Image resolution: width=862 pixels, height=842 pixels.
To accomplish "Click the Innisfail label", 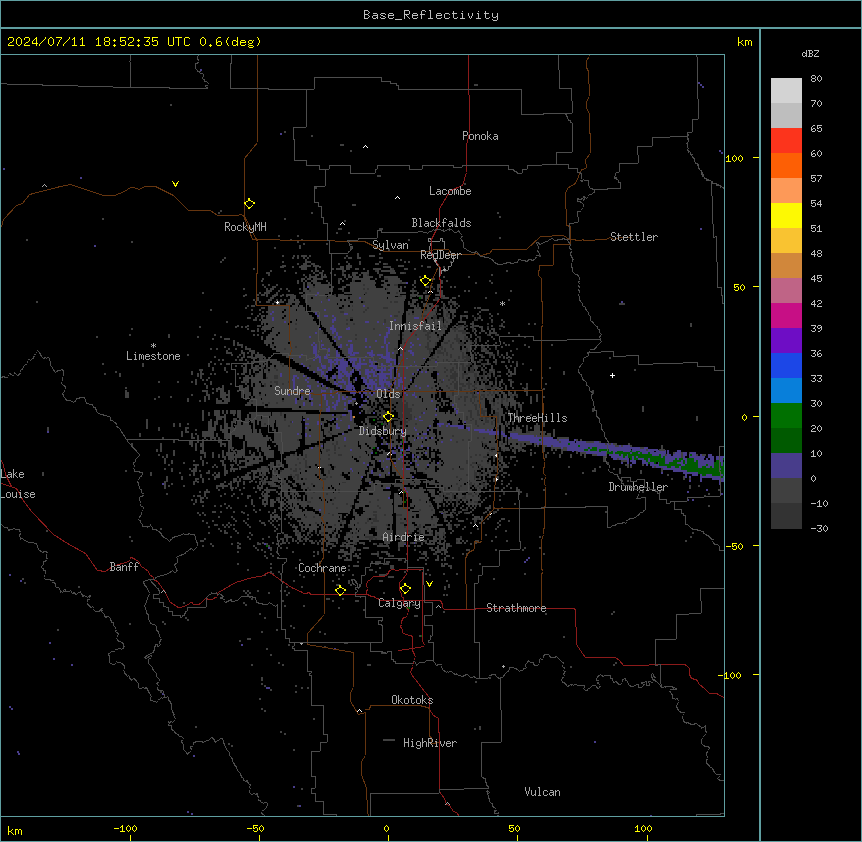I will tap(415, 326).
